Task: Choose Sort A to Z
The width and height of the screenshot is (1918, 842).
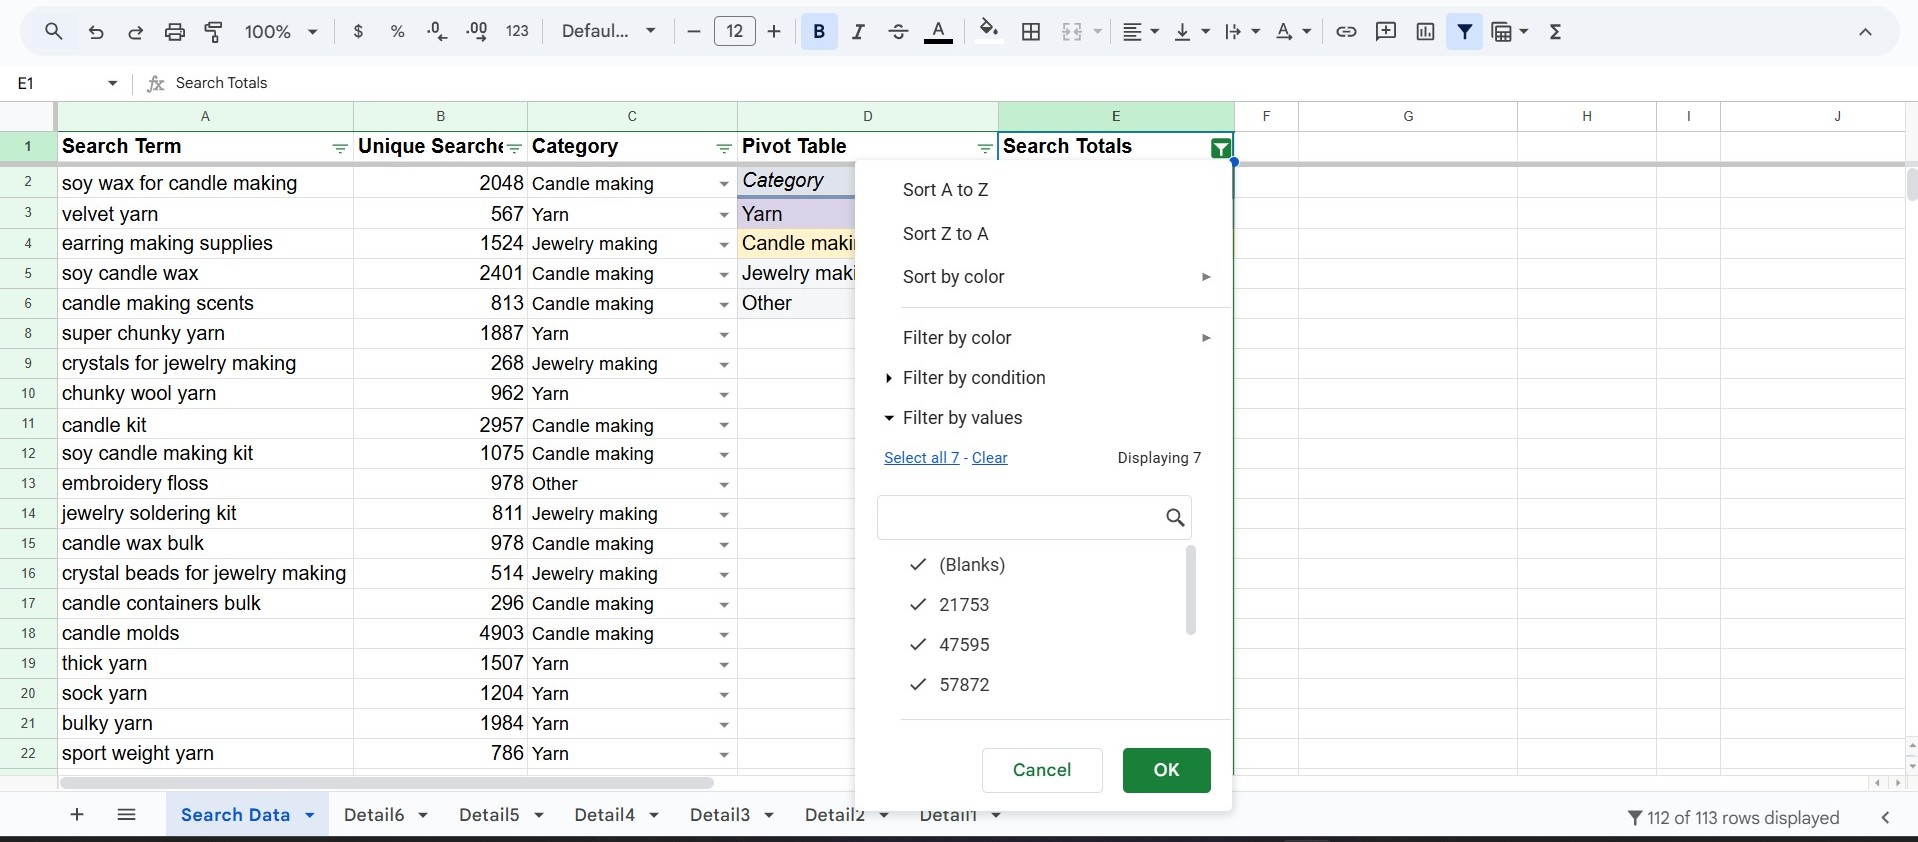Action: pyautogui.click(x=945, y=190)
